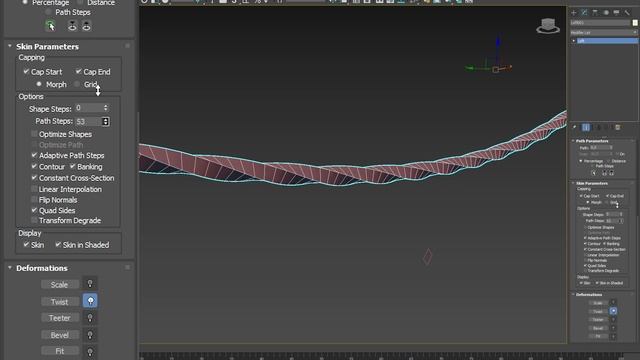Click the Pick Shape icon in right command panel
This screenshot has width=640, height=360.
point(594,173)
